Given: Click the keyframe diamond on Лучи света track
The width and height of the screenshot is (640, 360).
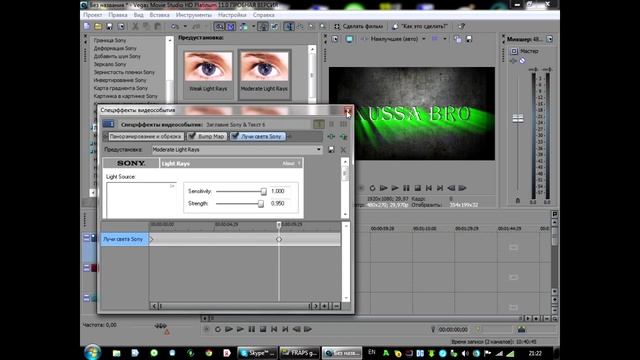Looking at the screenshot, I should pyautogui.click(x=279, y=239).
